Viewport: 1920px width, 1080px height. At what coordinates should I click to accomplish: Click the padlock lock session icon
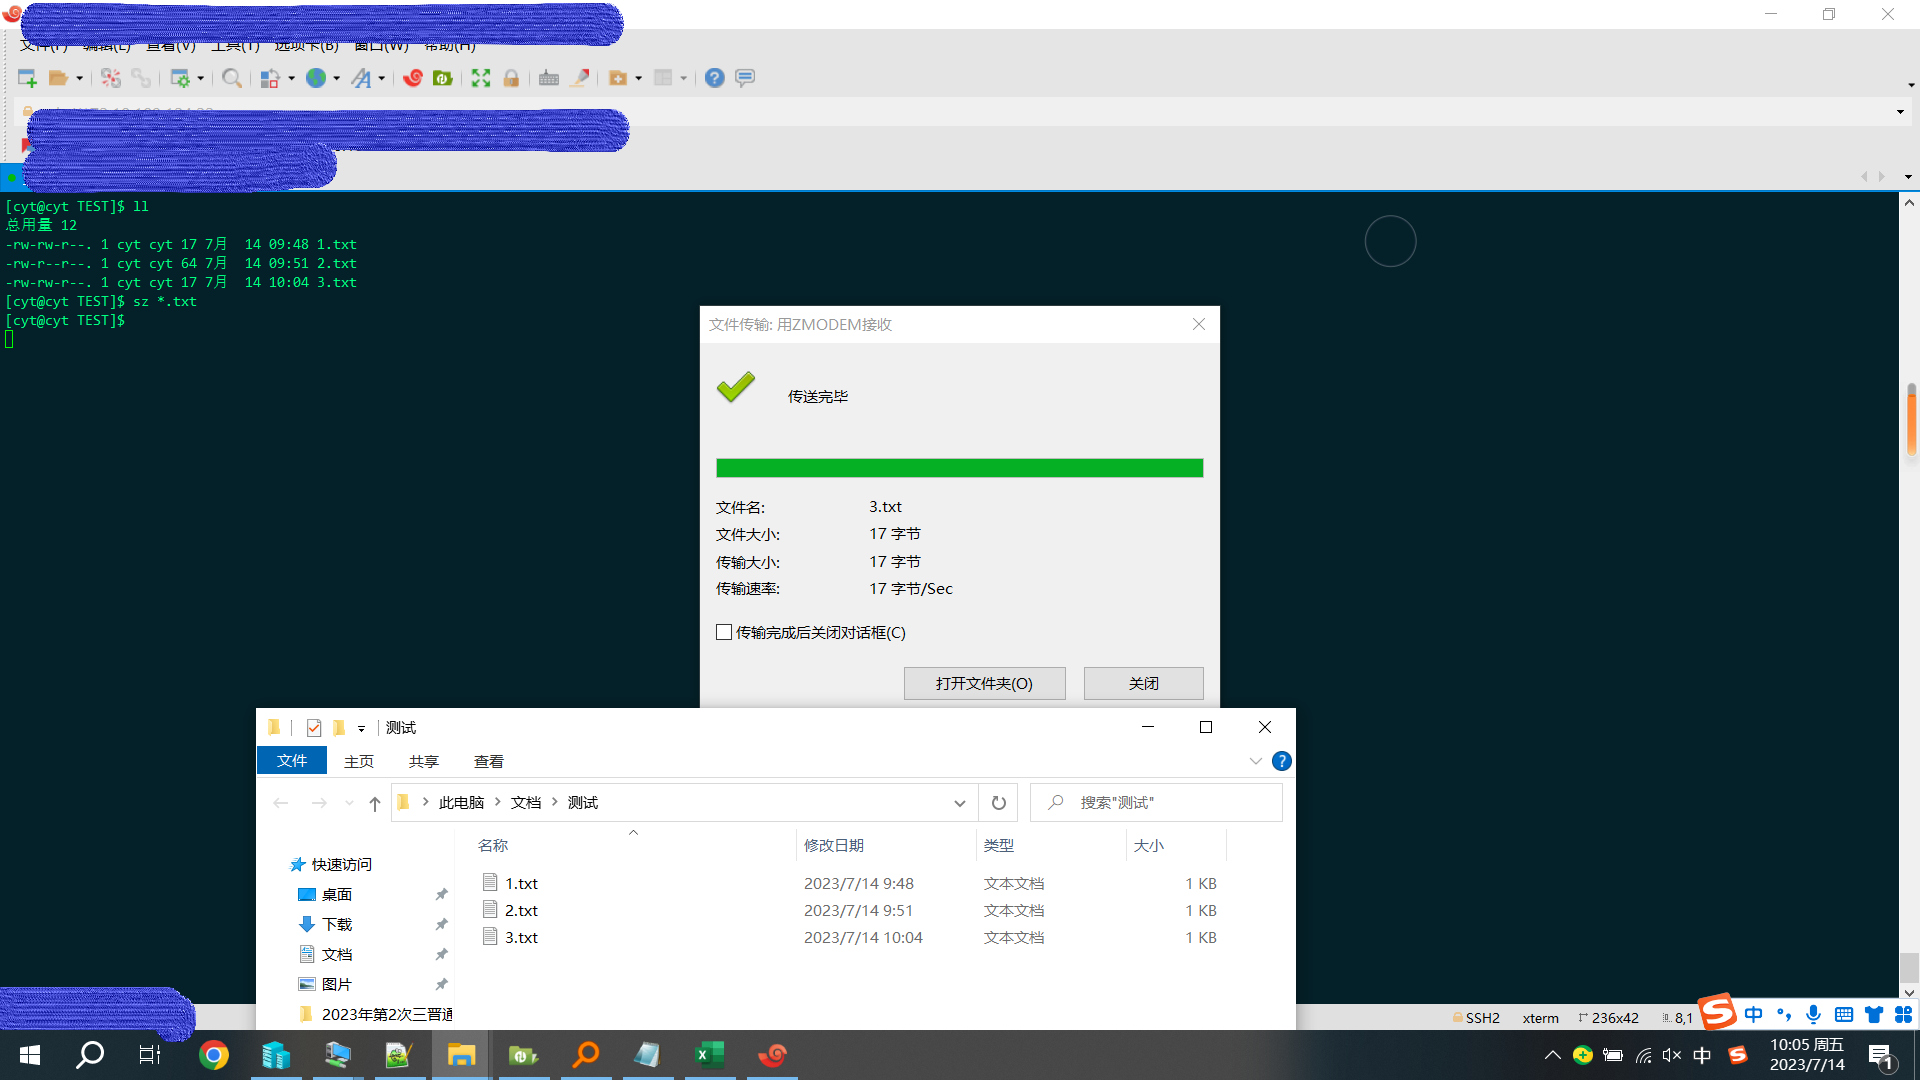511,78
